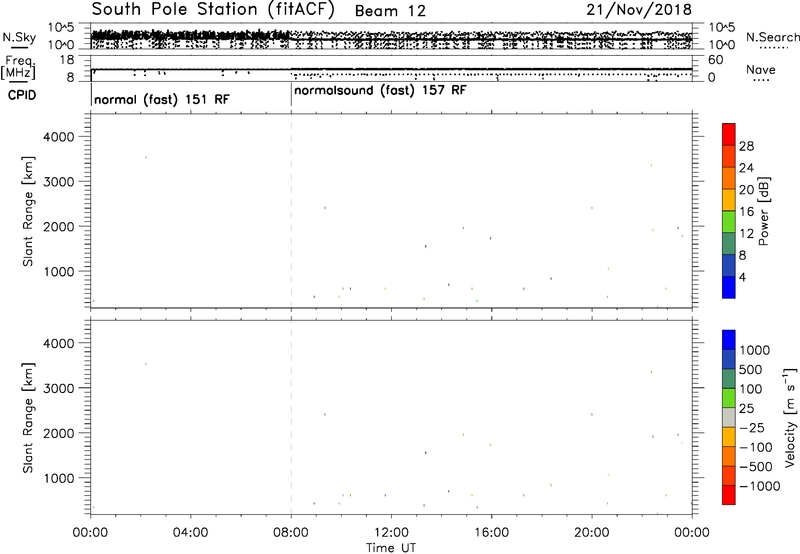This screenshot has width=800, height=554.
Task: Click the '3000' tick of the power panel
Action: [x=59, y=182]
